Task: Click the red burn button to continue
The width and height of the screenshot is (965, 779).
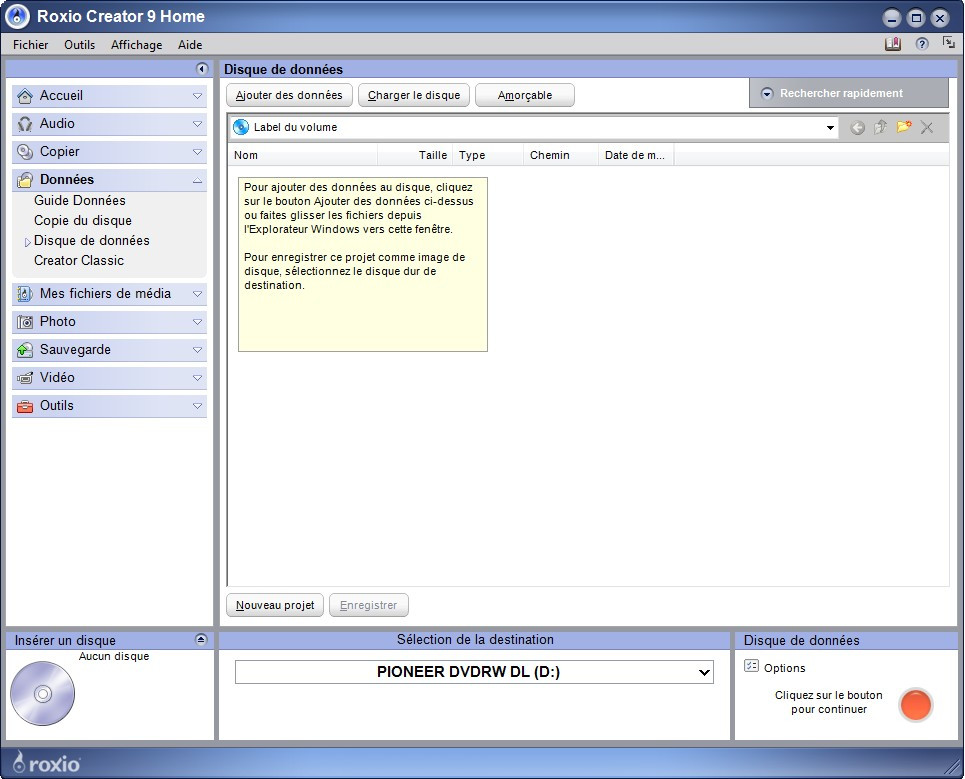Action: point(916,705)
